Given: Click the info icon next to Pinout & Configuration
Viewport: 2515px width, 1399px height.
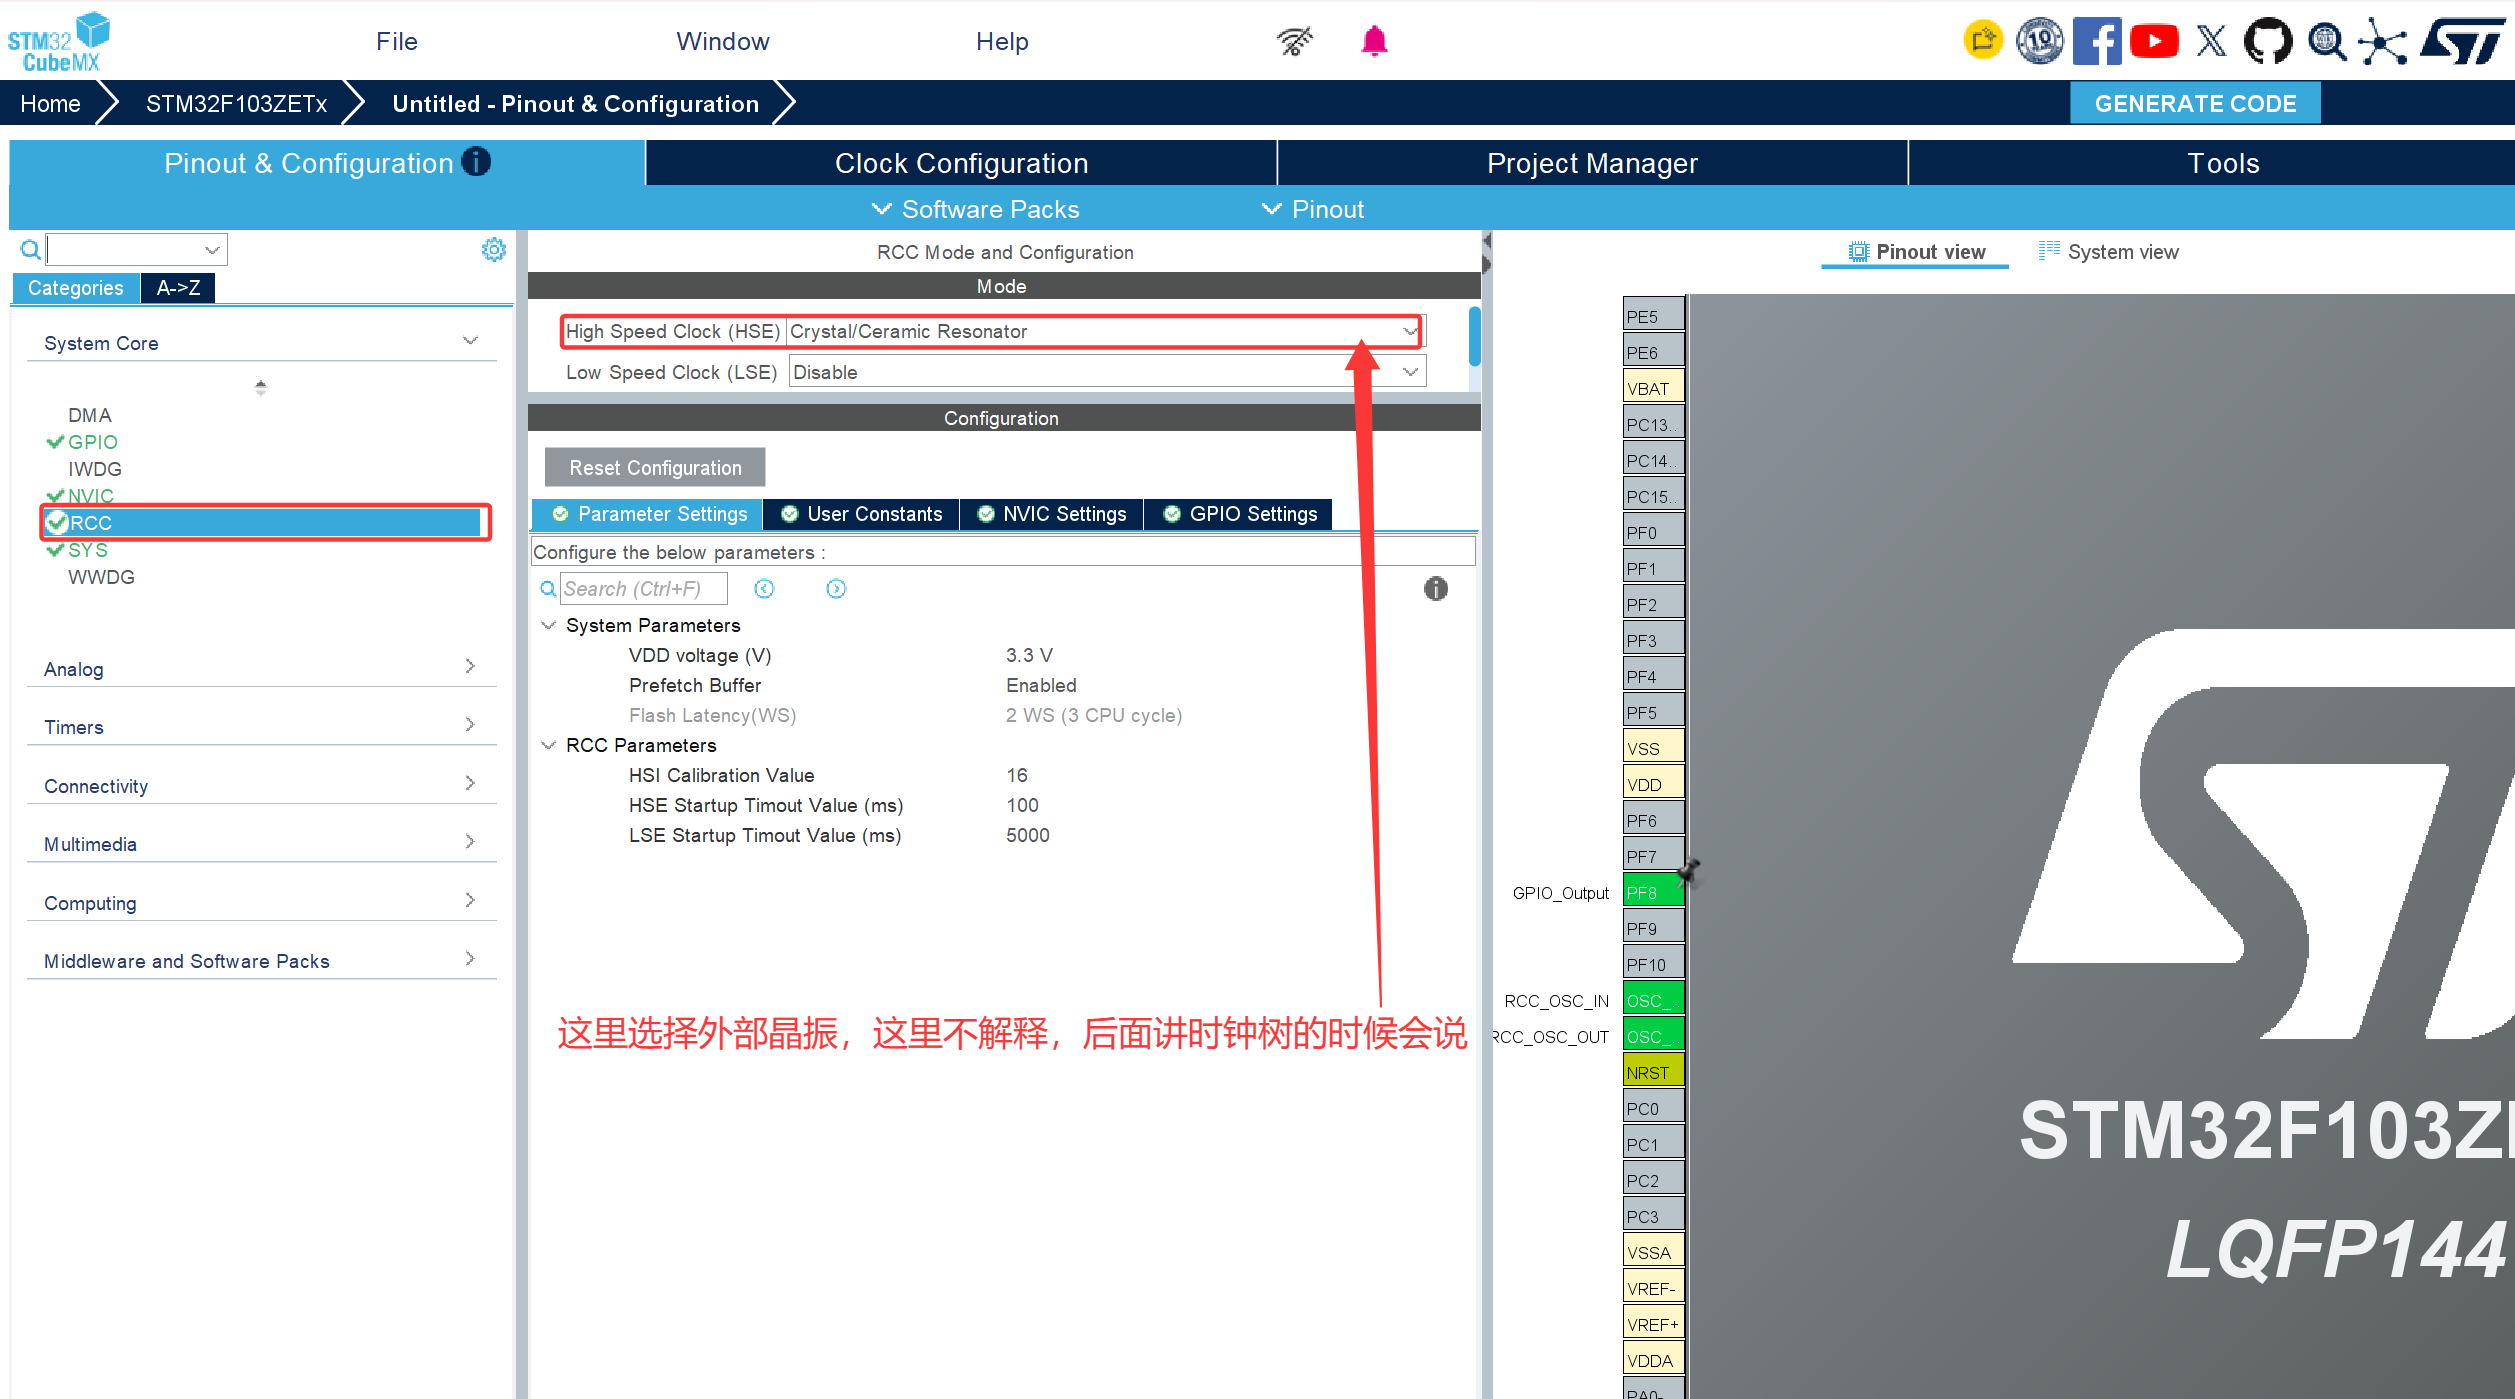Looking at the screenshot, I should 476,161.
